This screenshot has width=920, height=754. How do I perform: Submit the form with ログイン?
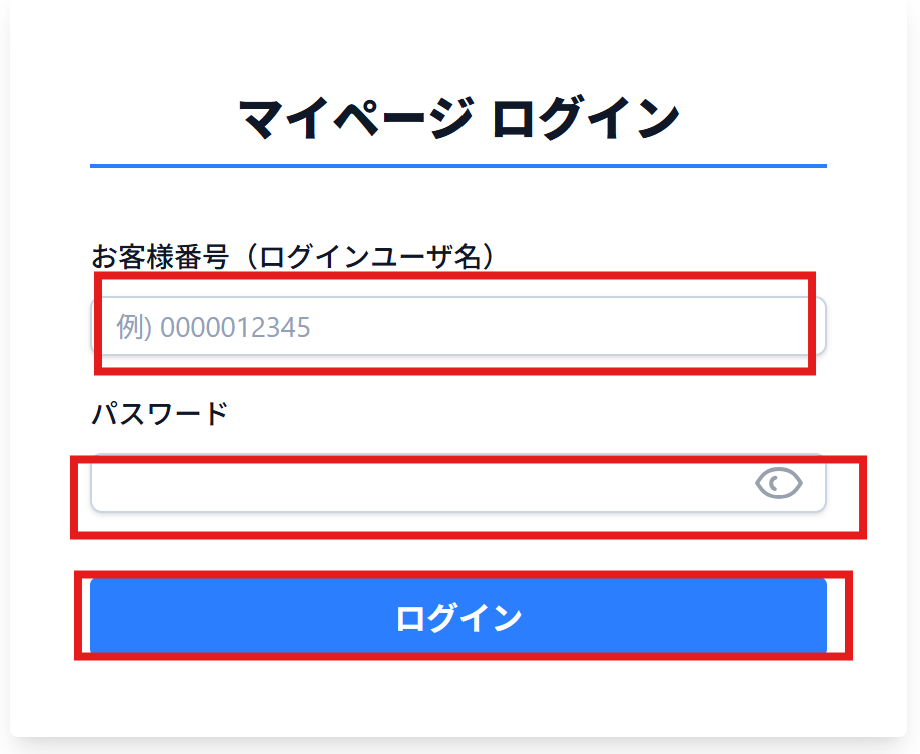458,617
